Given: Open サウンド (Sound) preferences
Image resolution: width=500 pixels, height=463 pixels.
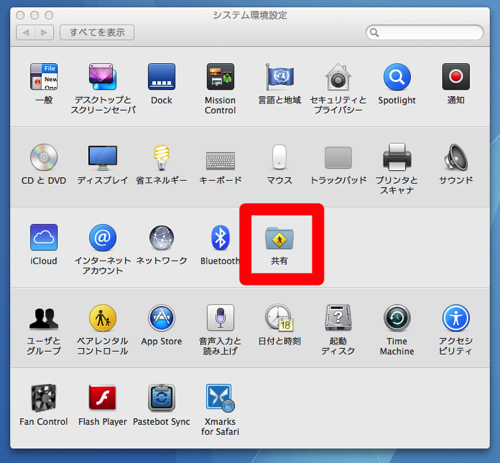Looking at the screenshot, I should [456, 157].
